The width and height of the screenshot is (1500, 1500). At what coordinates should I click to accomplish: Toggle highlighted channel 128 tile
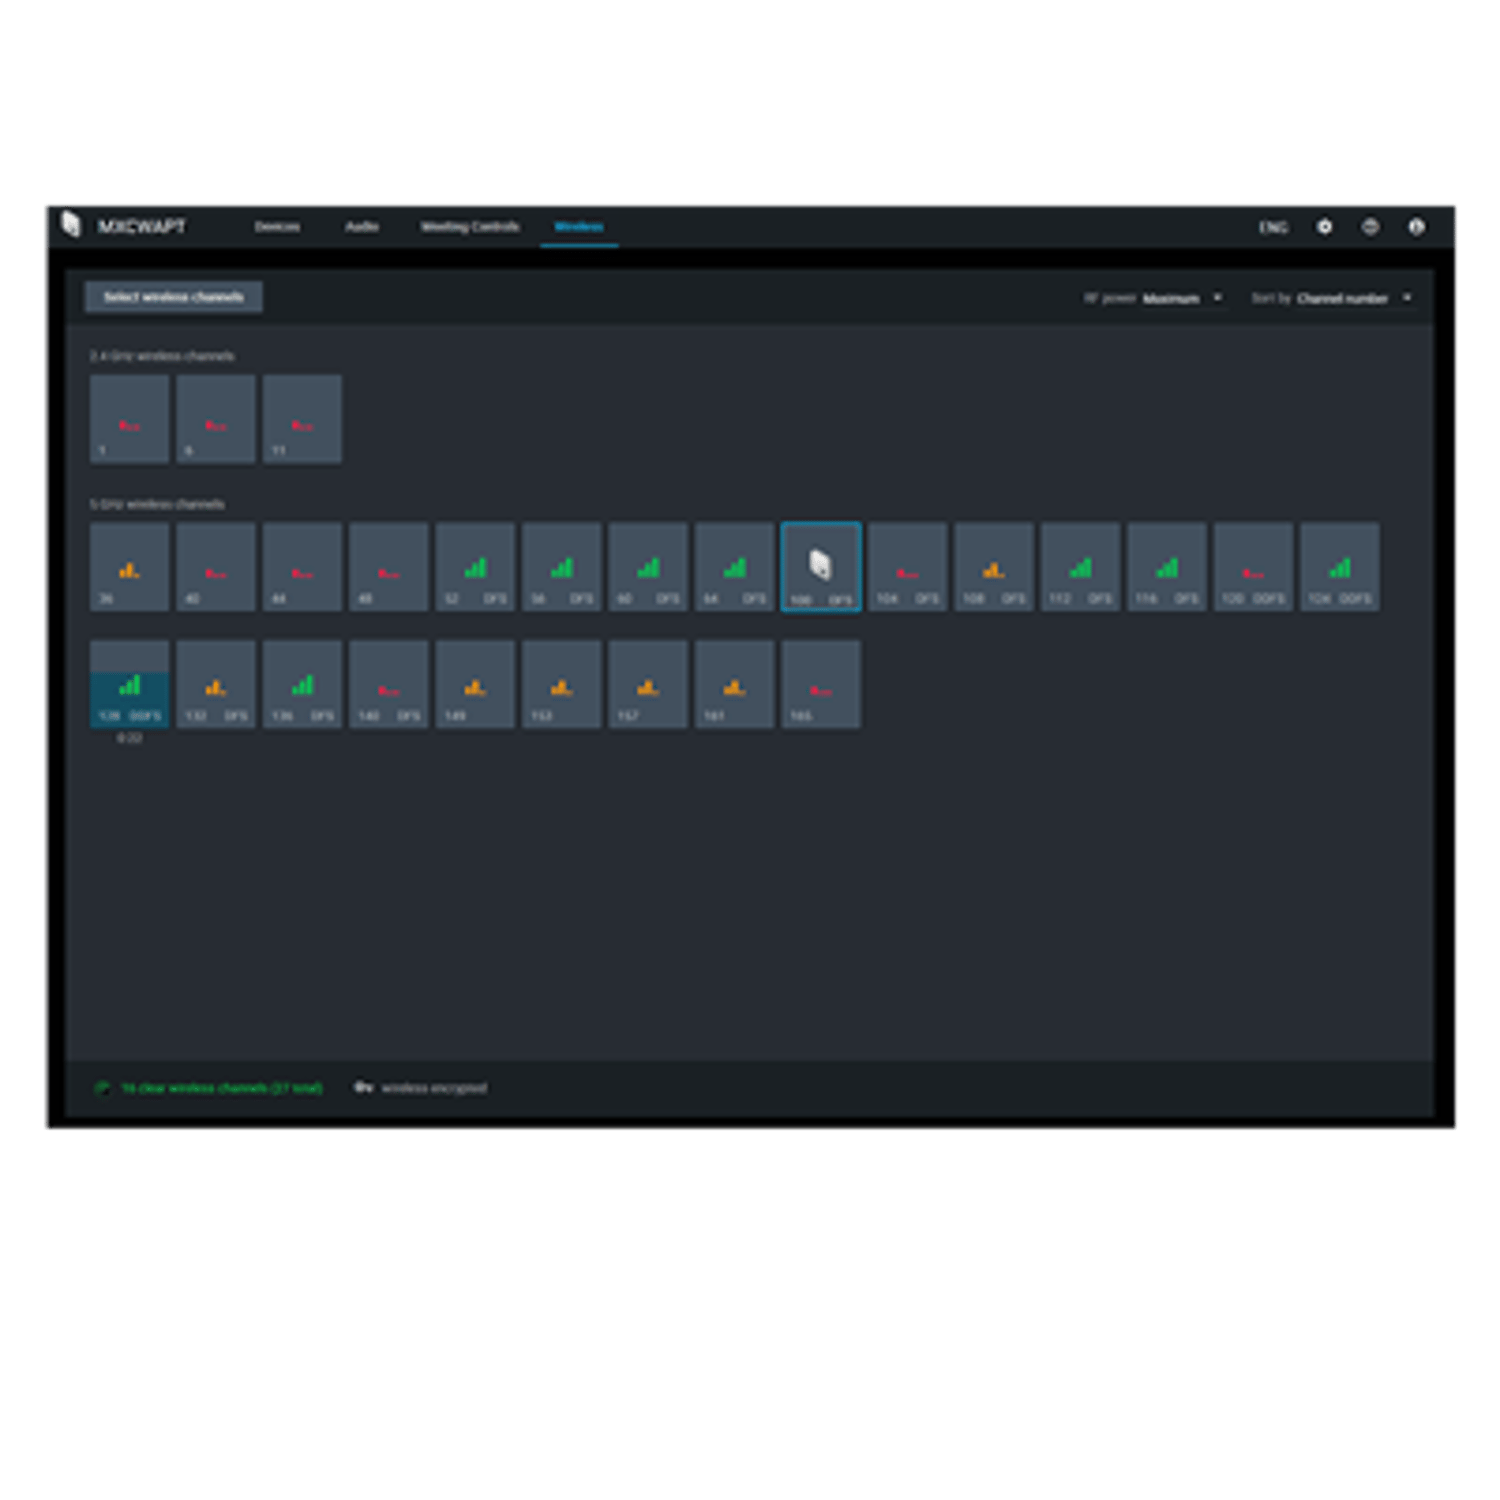(x=129, y=685)
